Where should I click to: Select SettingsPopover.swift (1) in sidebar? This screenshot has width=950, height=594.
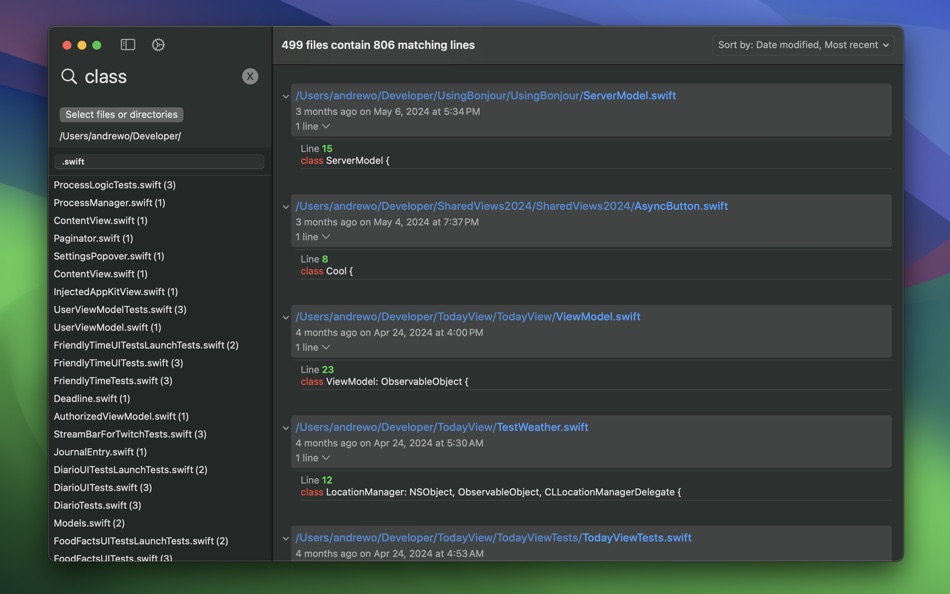(x=109, y=256)
